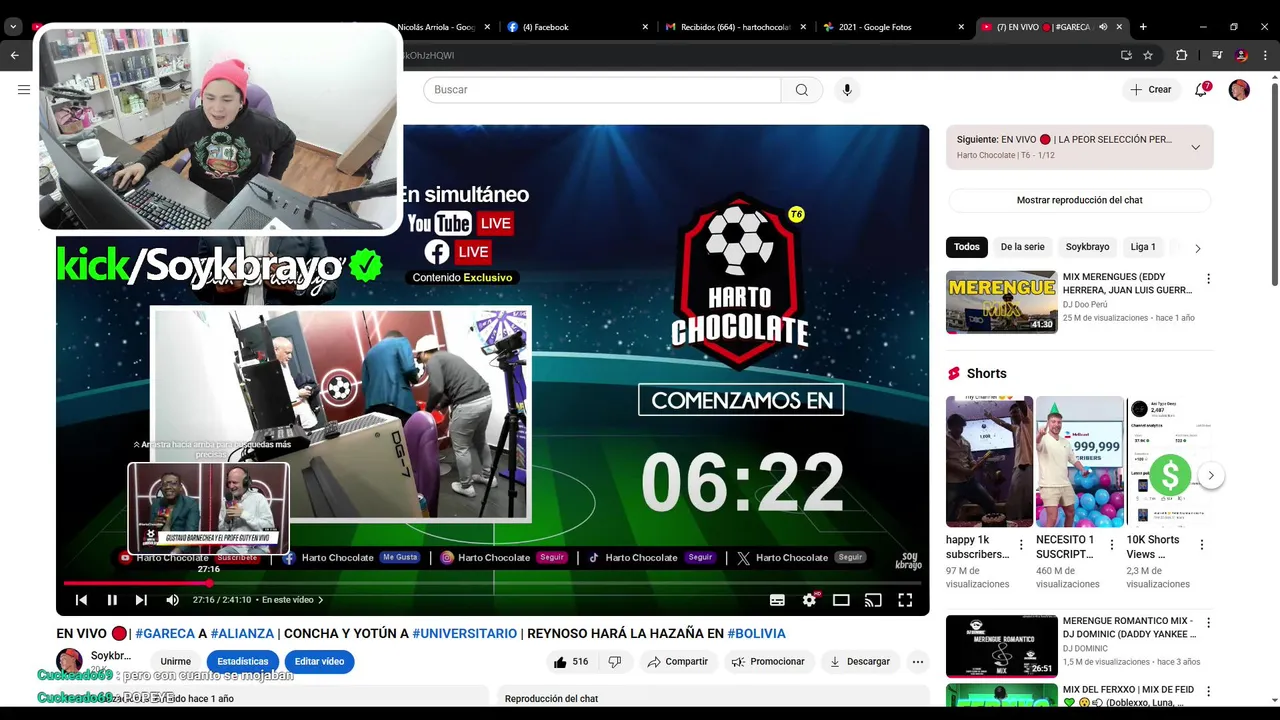Open a new browser tab
Viewport: 1280px width, 720px height.
(1143, 27)
